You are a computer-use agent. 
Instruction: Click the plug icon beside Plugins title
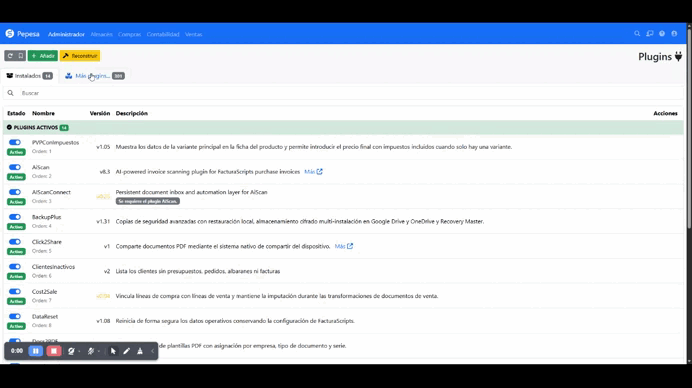click(x=678, y=57)
